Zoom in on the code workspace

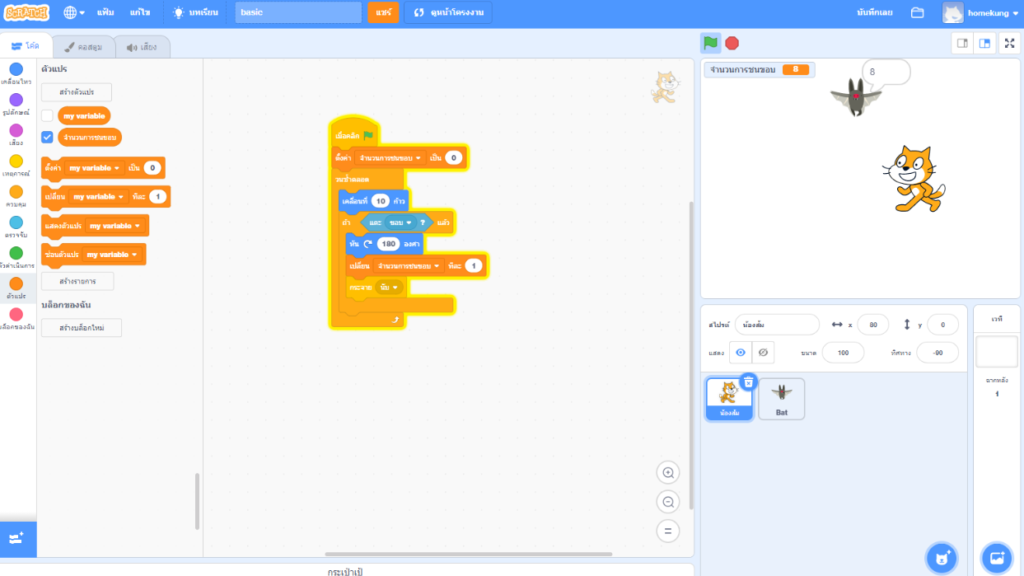668,472
